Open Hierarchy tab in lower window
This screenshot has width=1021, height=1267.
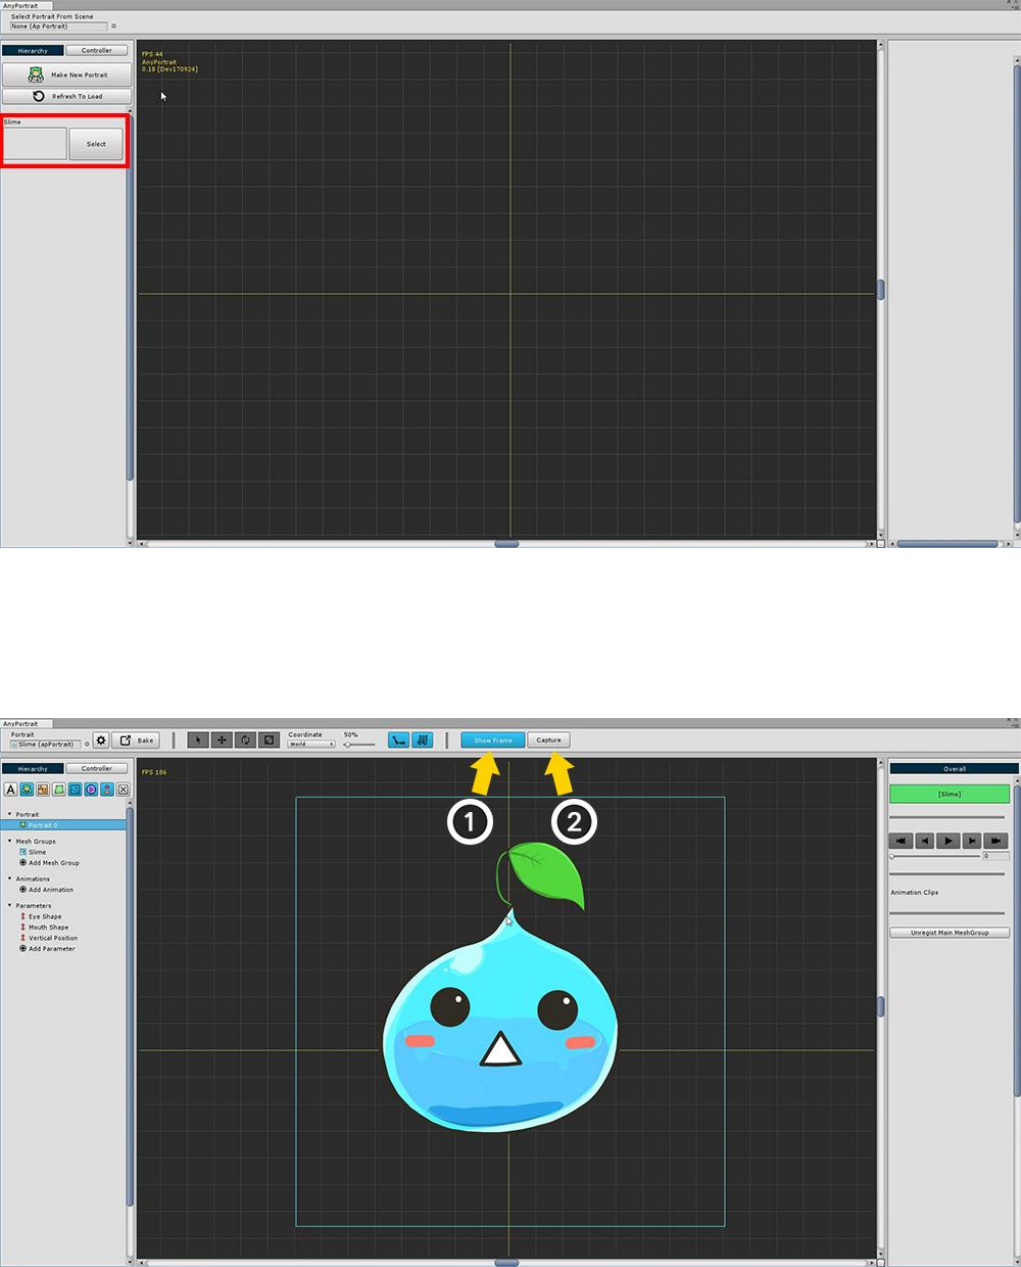click(33, 769)
